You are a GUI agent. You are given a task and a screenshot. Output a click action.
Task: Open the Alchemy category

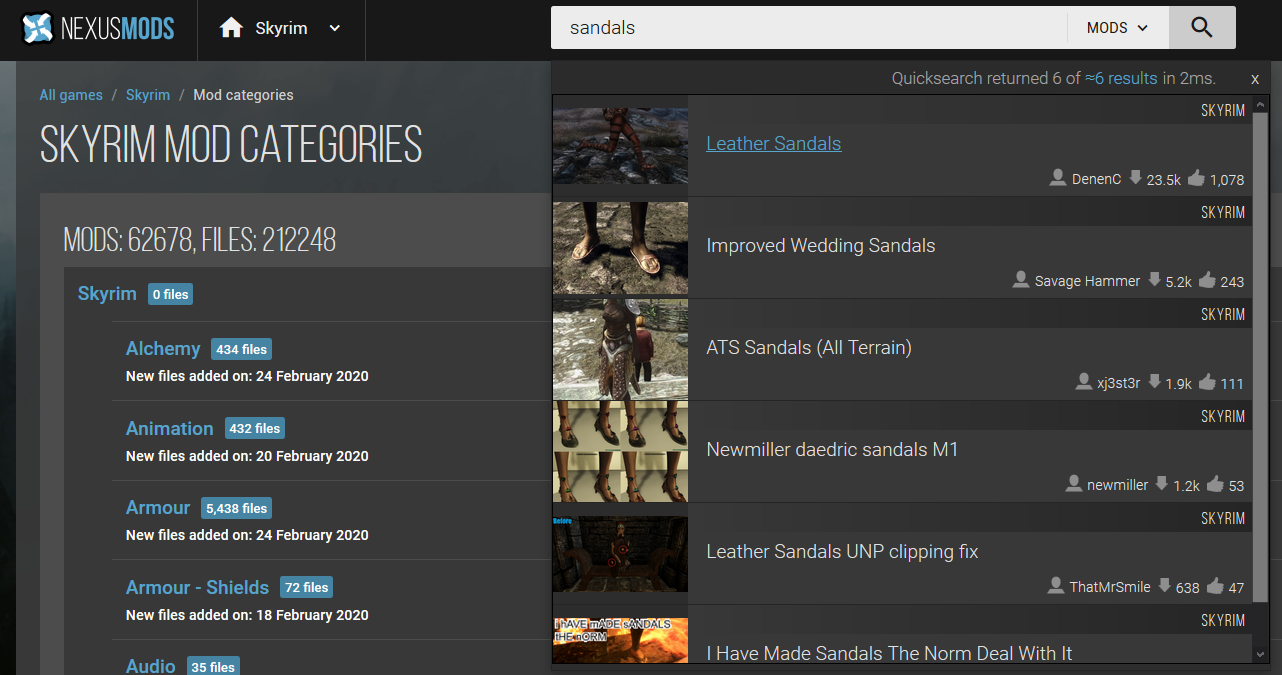[x=163, y=348]
